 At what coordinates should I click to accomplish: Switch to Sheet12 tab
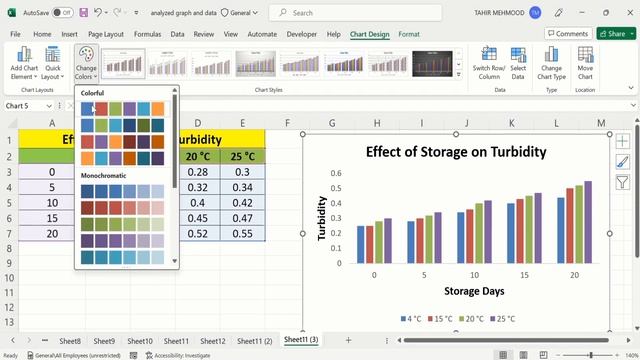point(213,341)
